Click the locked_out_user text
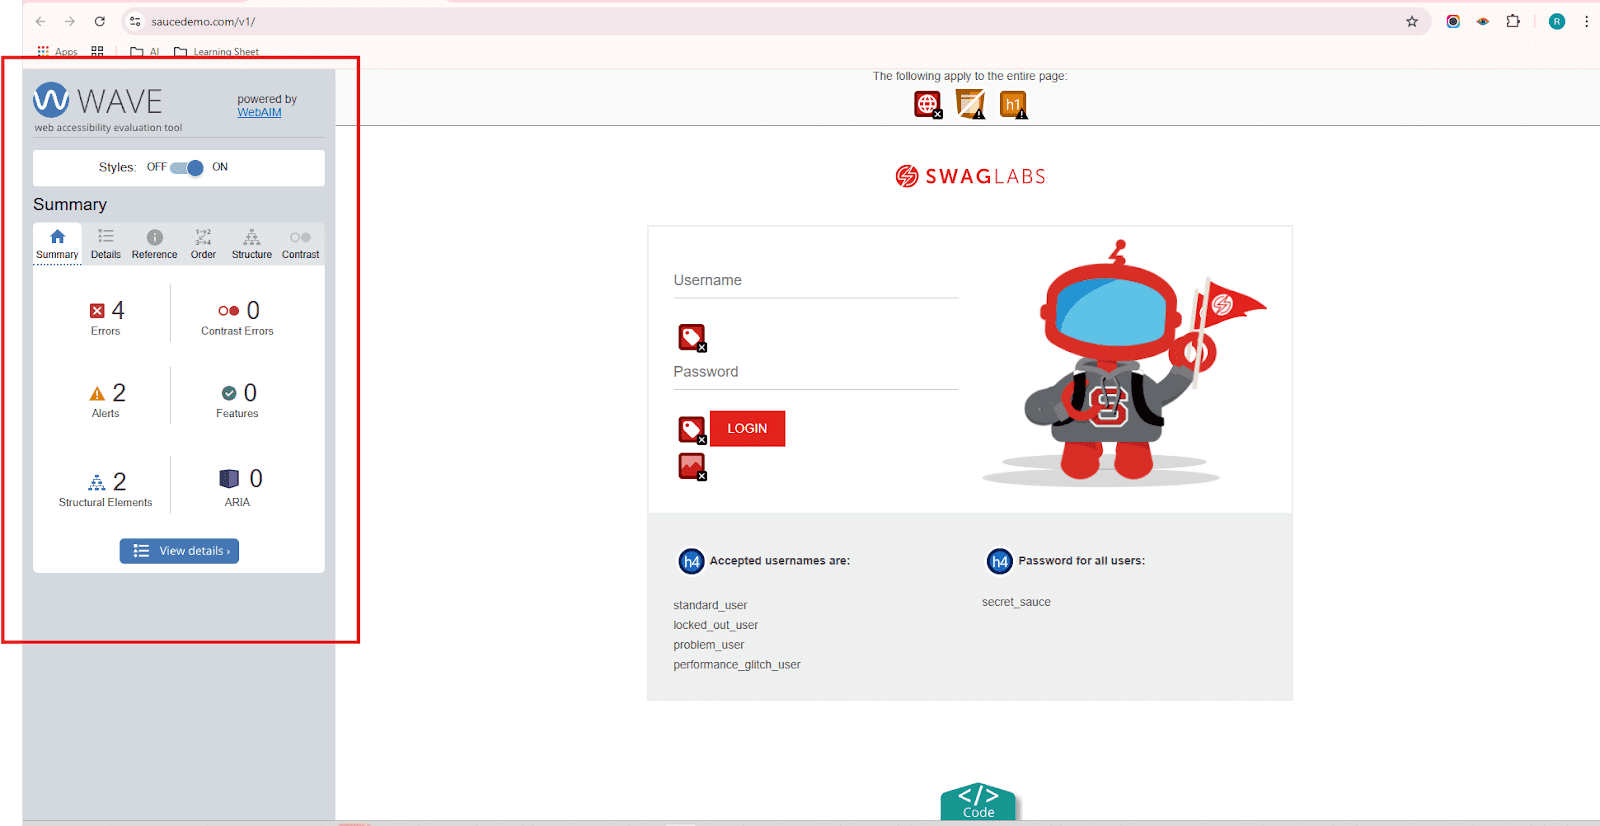 tap(716, 626)
